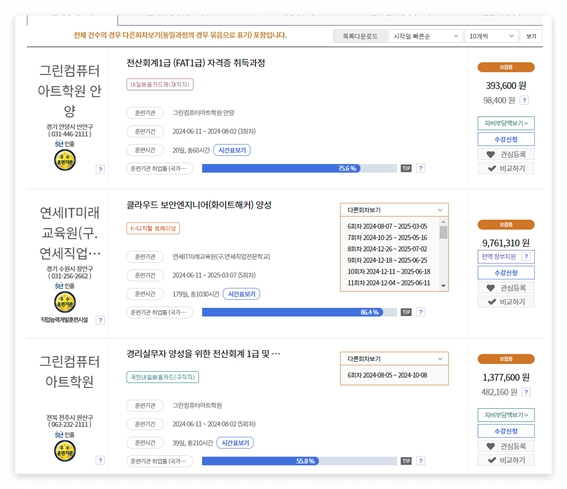Select 11회차 2024-12-04 ~ 2025-06-11
Viewport: 567px width, 489px height.
point(389,283)
